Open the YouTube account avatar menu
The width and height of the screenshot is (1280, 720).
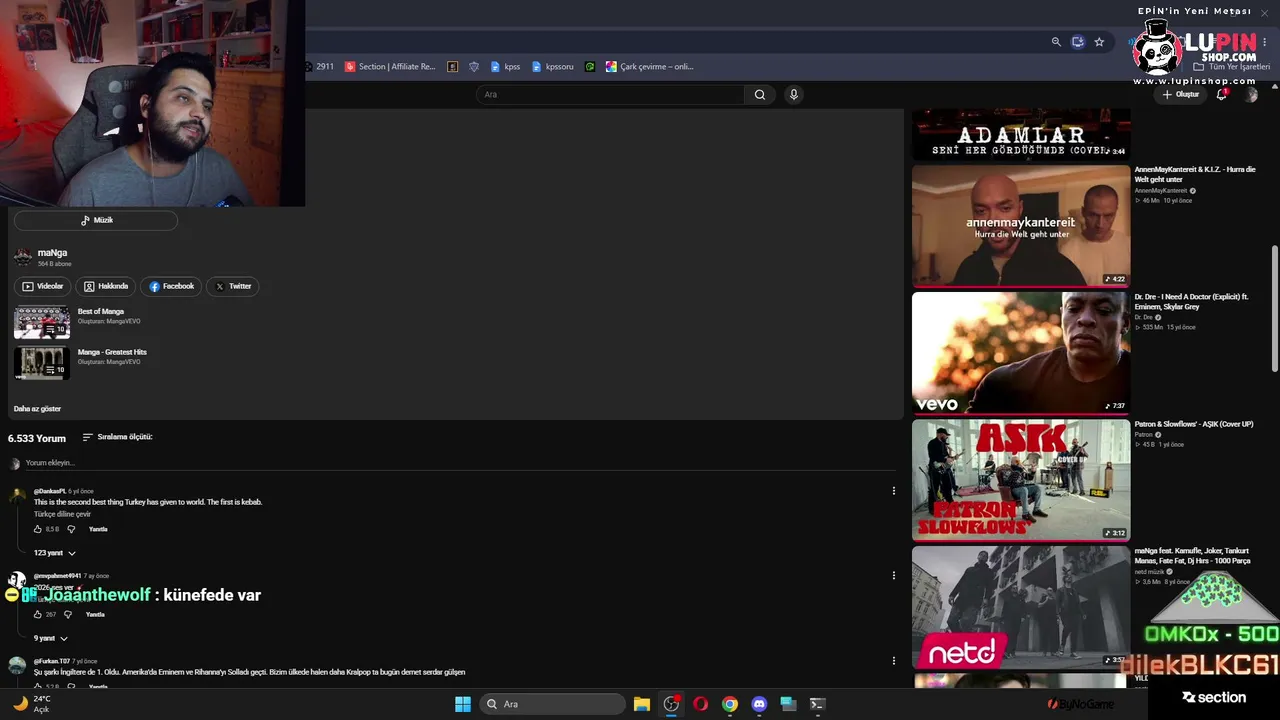(1250, 94)
